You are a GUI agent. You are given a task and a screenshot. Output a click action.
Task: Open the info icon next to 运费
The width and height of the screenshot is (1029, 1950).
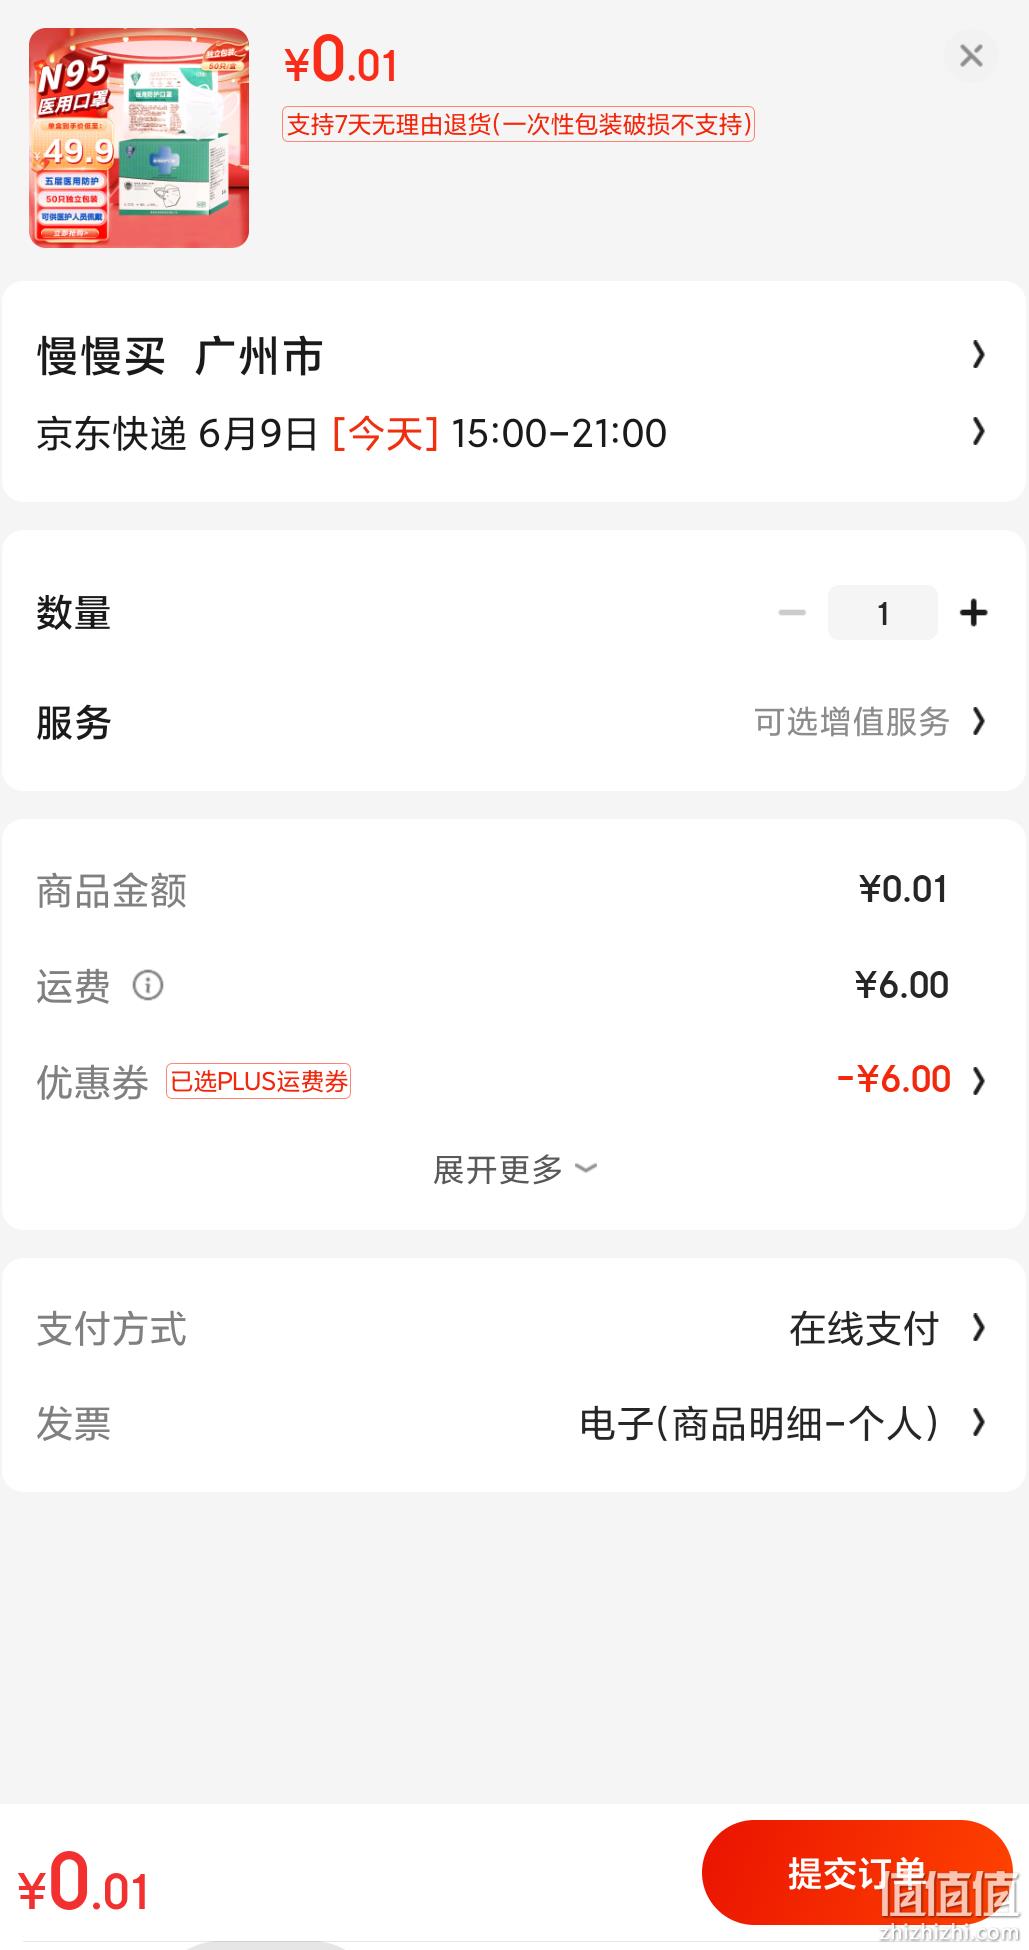[x=148, y=986]
